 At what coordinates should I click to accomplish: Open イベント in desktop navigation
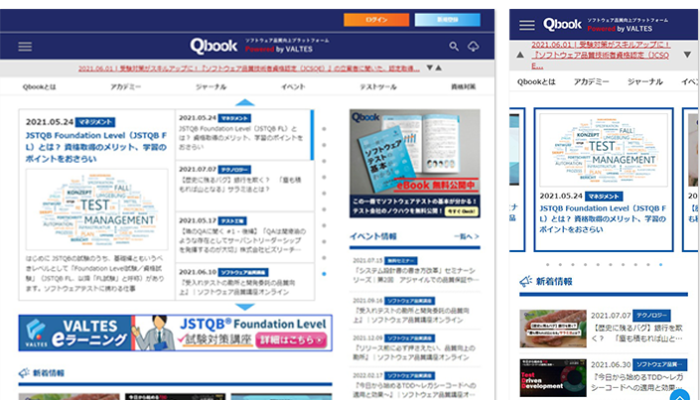click(293, 87)
